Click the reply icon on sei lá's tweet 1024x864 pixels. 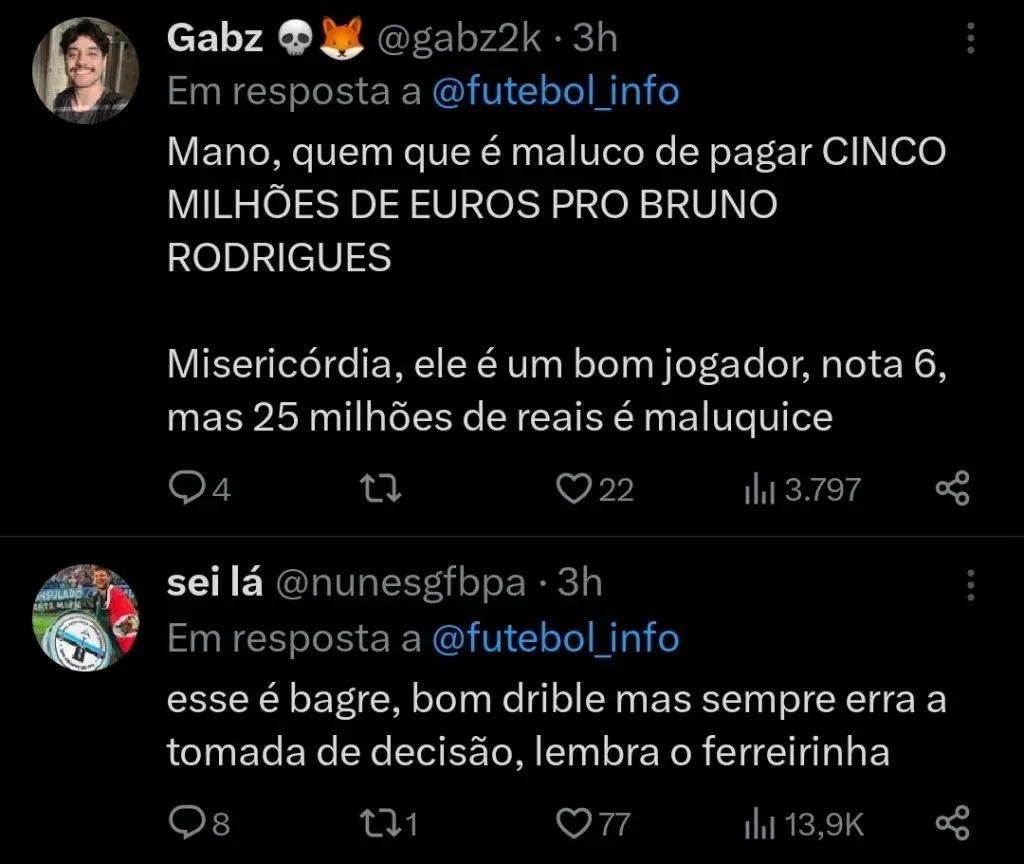point(190,820)
